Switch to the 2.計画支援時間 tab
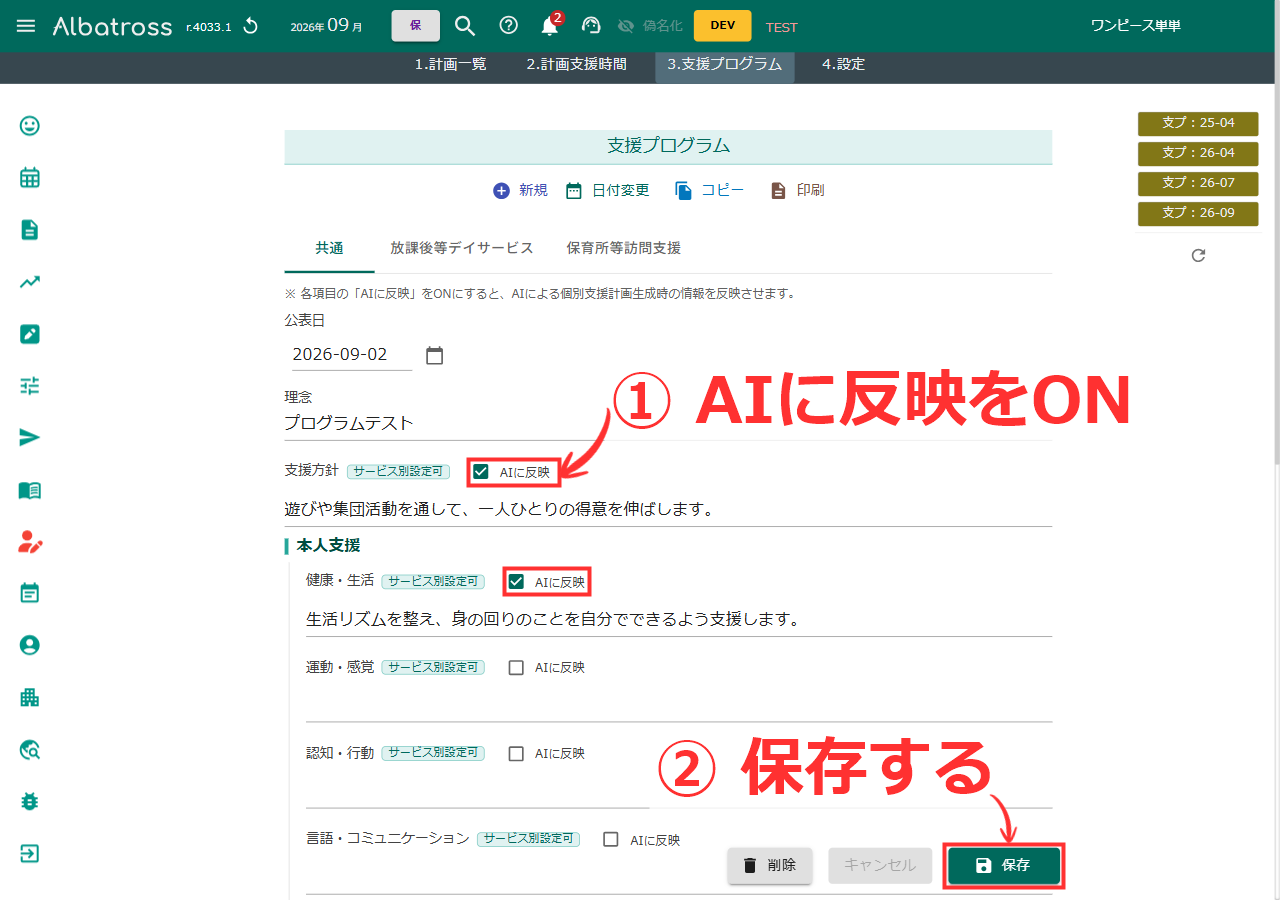 coord(577,64)
